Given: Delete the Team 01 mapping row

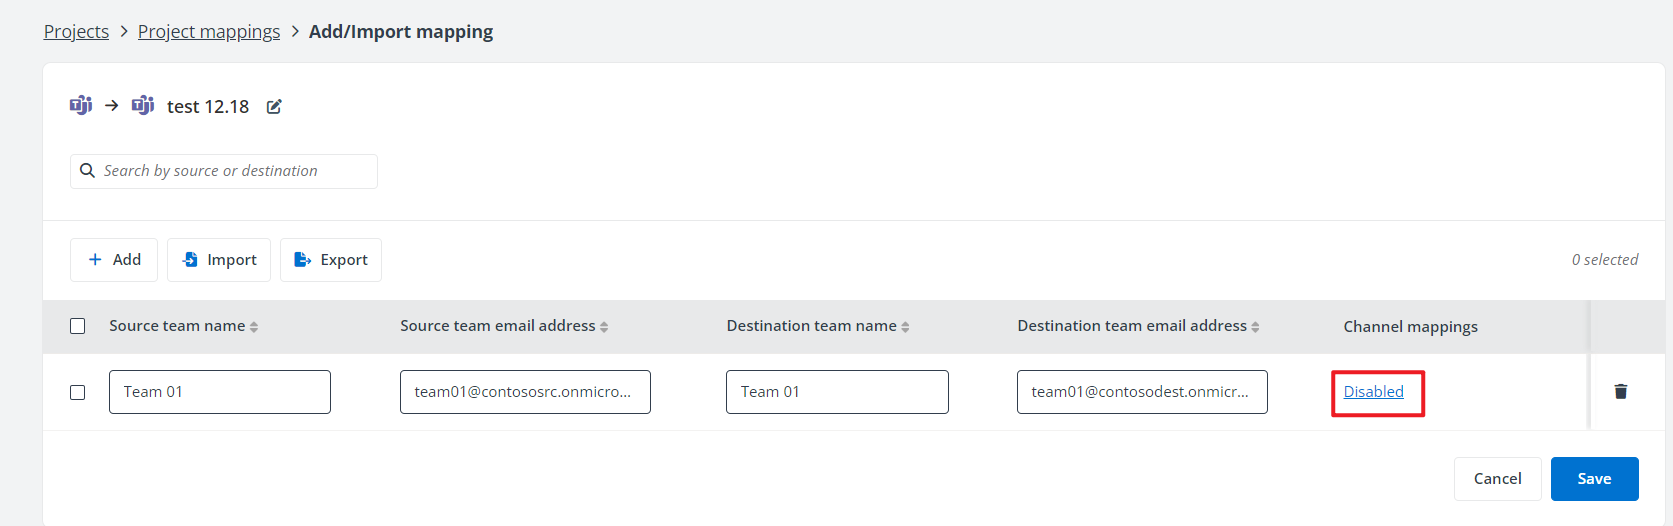Looking at the screenshot, I should click(1620, 391).
